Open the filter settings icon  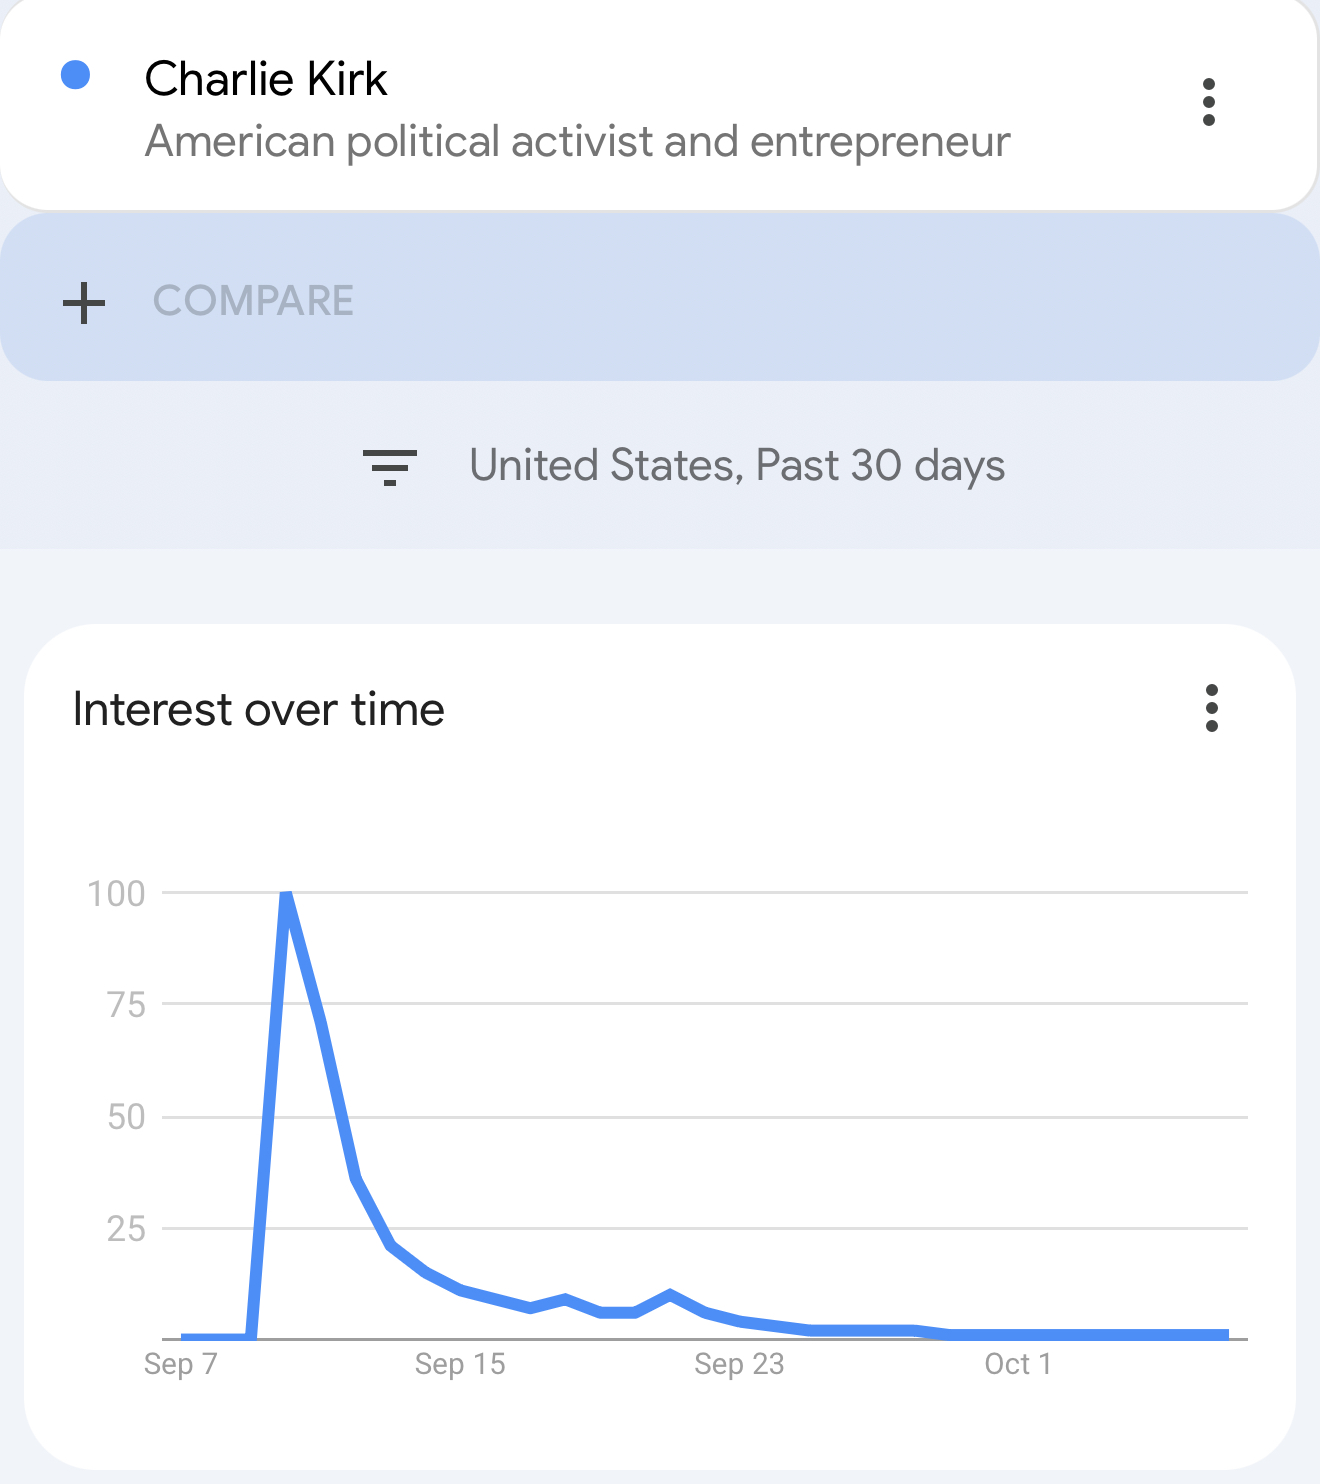point(390,467)
